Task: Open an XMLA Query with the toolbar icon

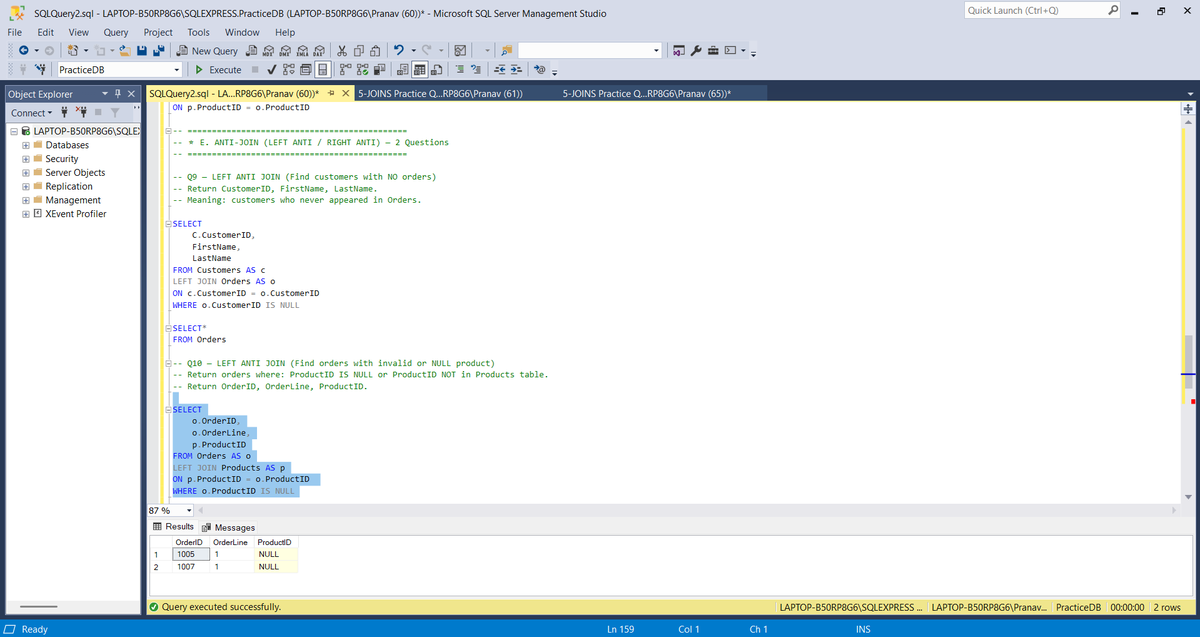Action: (x=302, y=51)
